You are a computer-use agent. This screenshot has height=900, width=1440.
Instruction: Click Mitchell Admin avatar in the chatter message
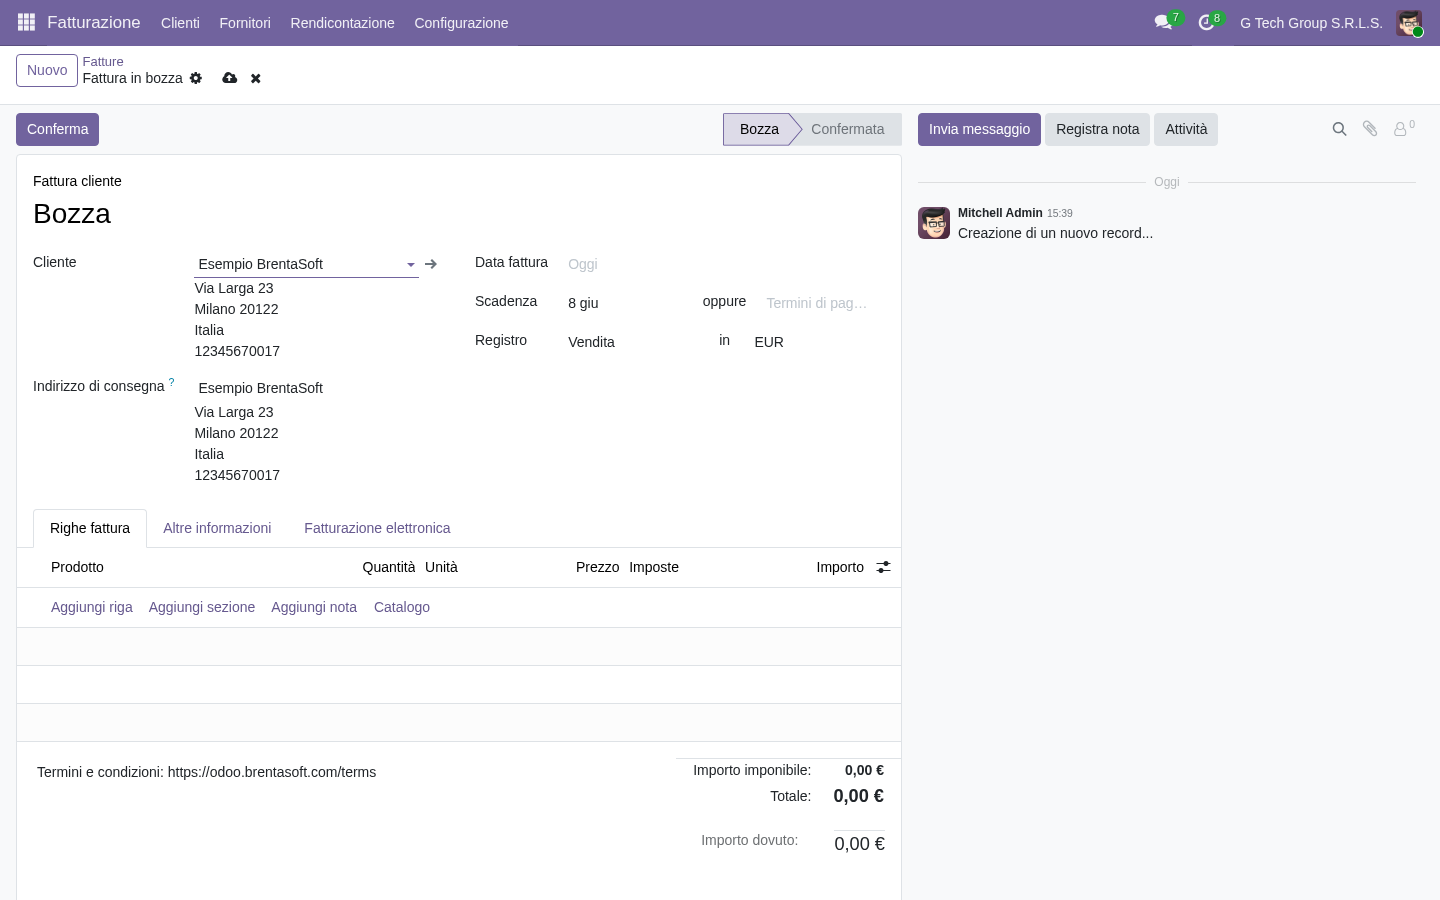click(934, 223)
